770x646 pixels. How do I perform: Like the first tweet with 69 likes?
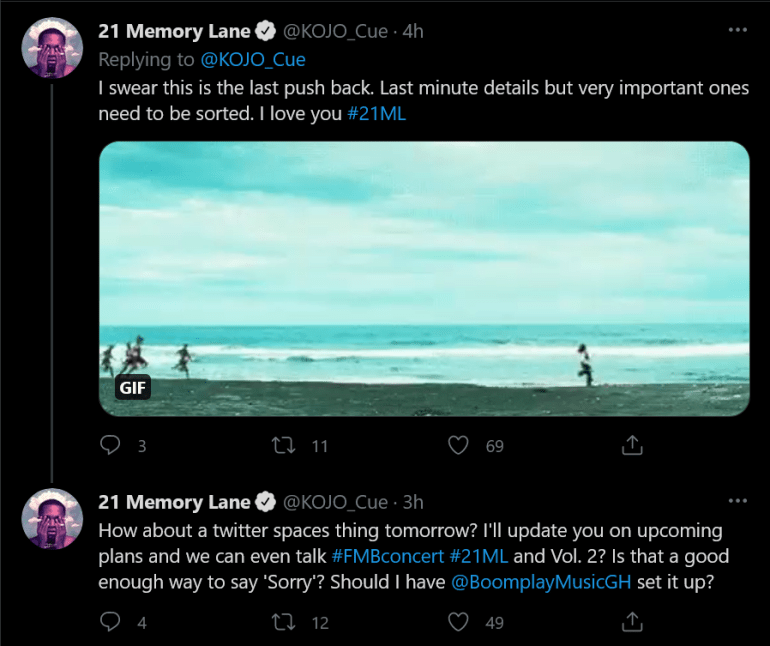(458, 446)
